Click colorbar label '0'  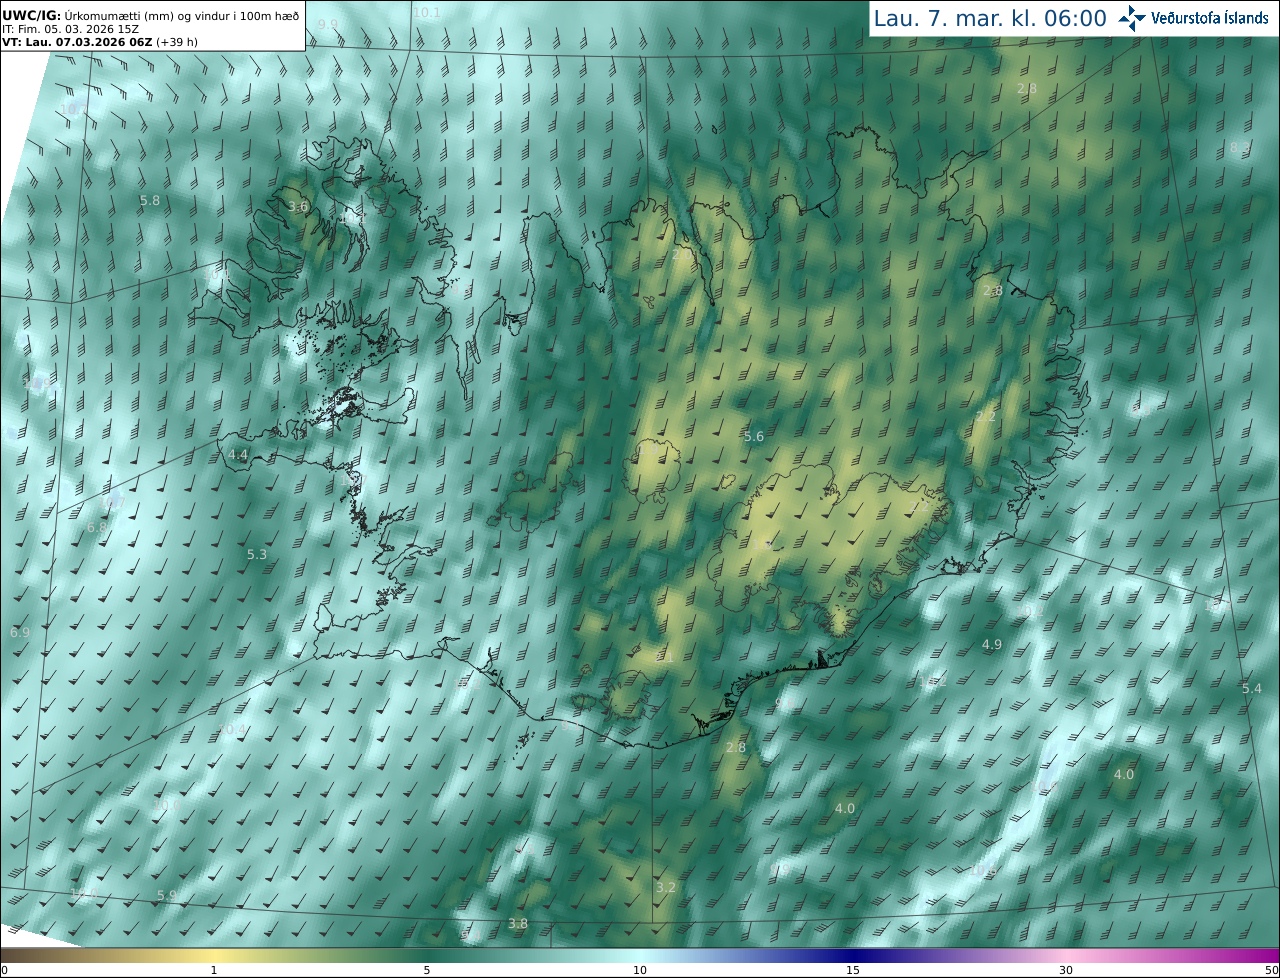pyautogui.click(x=4, y=970)
